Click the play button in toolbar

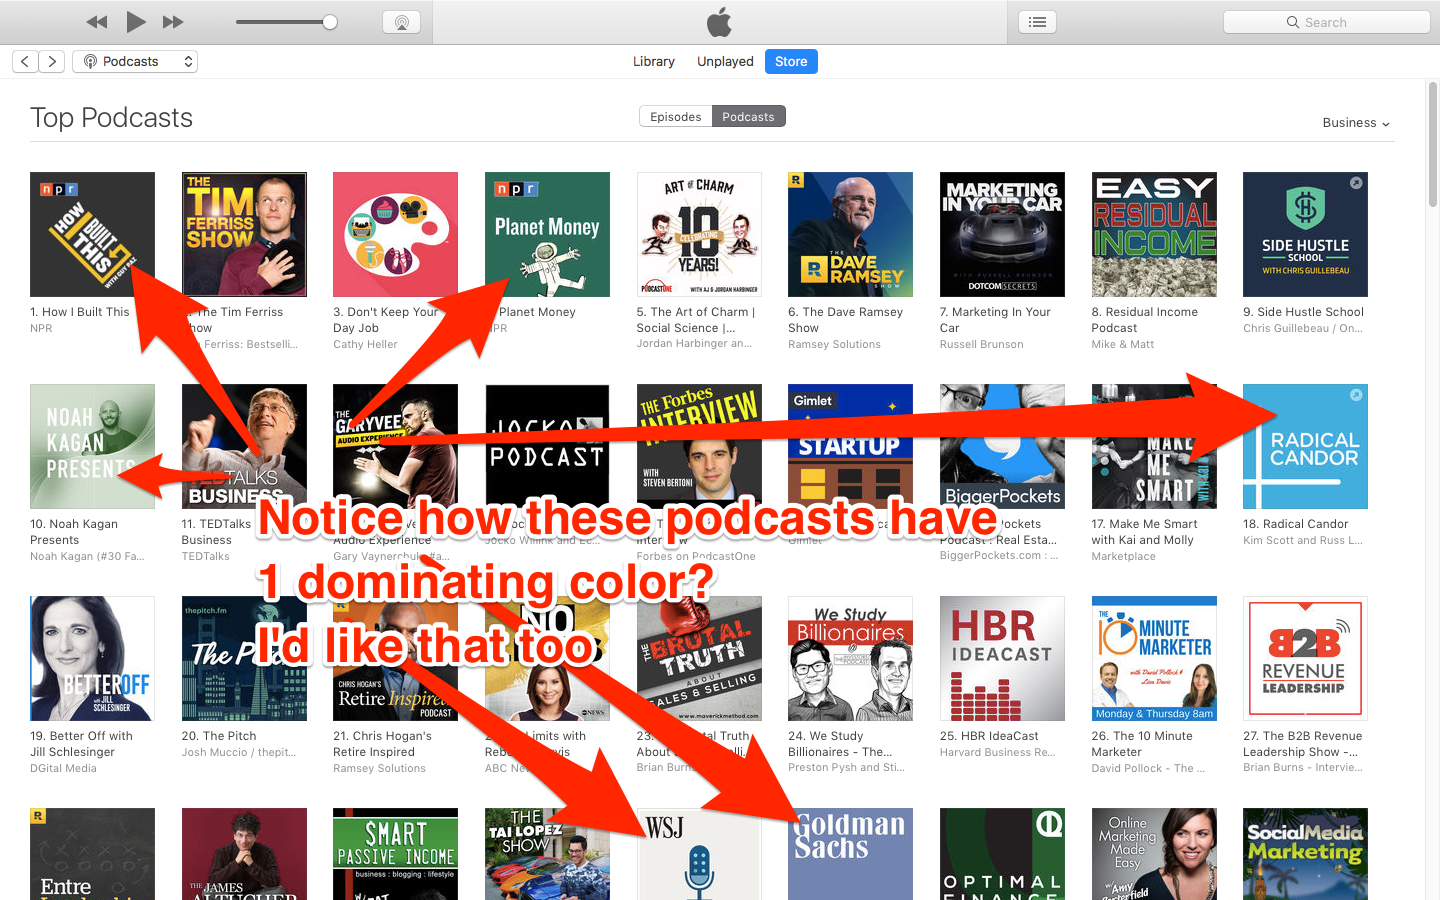coord(136,22)
